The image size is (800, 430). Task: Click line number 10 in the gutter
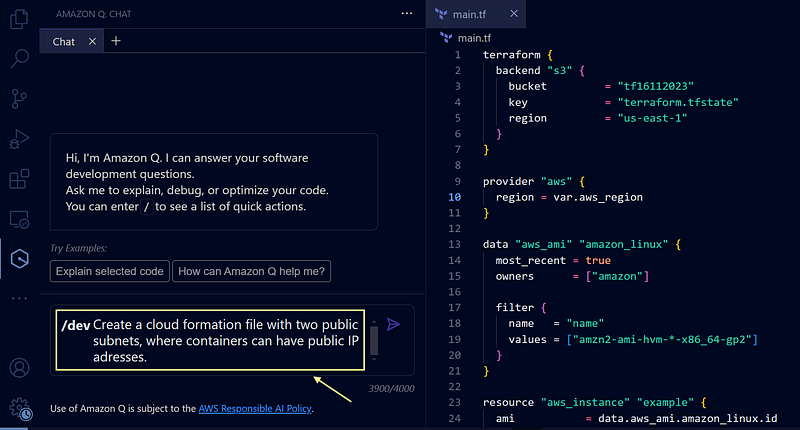[455, 197]
